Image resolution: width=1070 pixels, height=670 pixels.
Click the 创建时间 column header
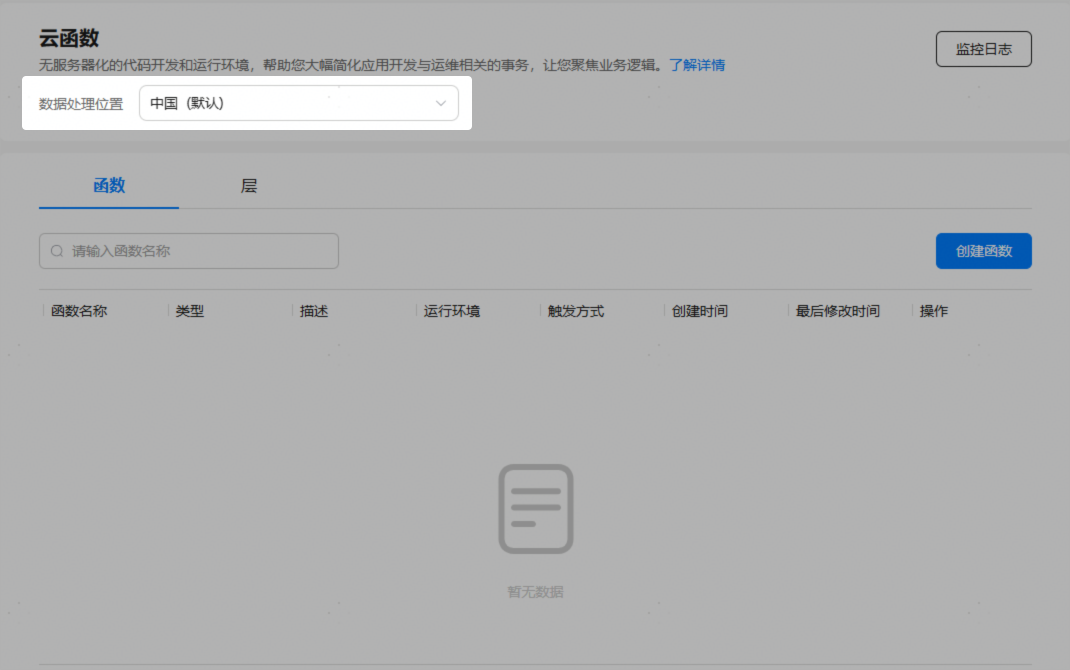(x=700, y=311)
